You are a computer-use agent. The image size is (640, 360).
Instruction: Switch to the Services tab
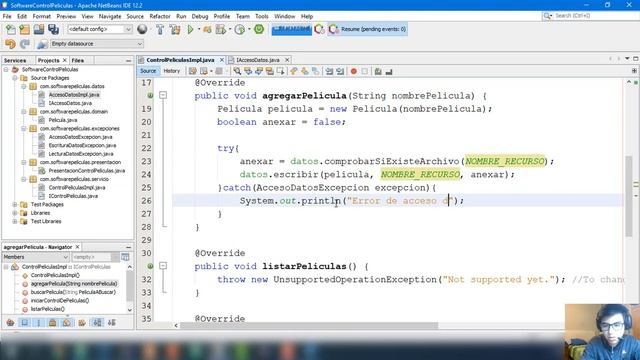click(x=15, y=60)
